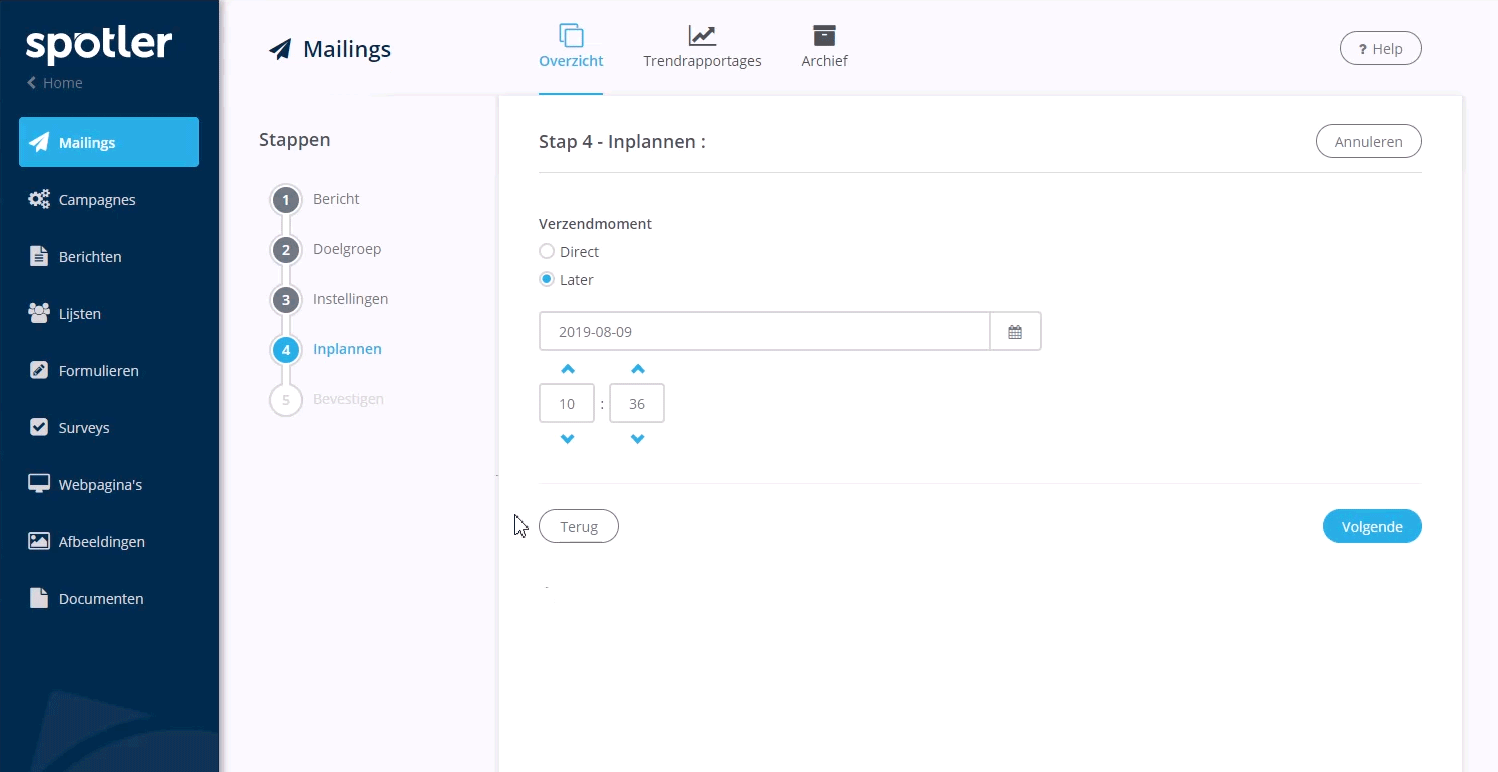This screenshot has height=772, width=1498.
Task: Click the Annuleren button
Action: [x=1368, y=141]
